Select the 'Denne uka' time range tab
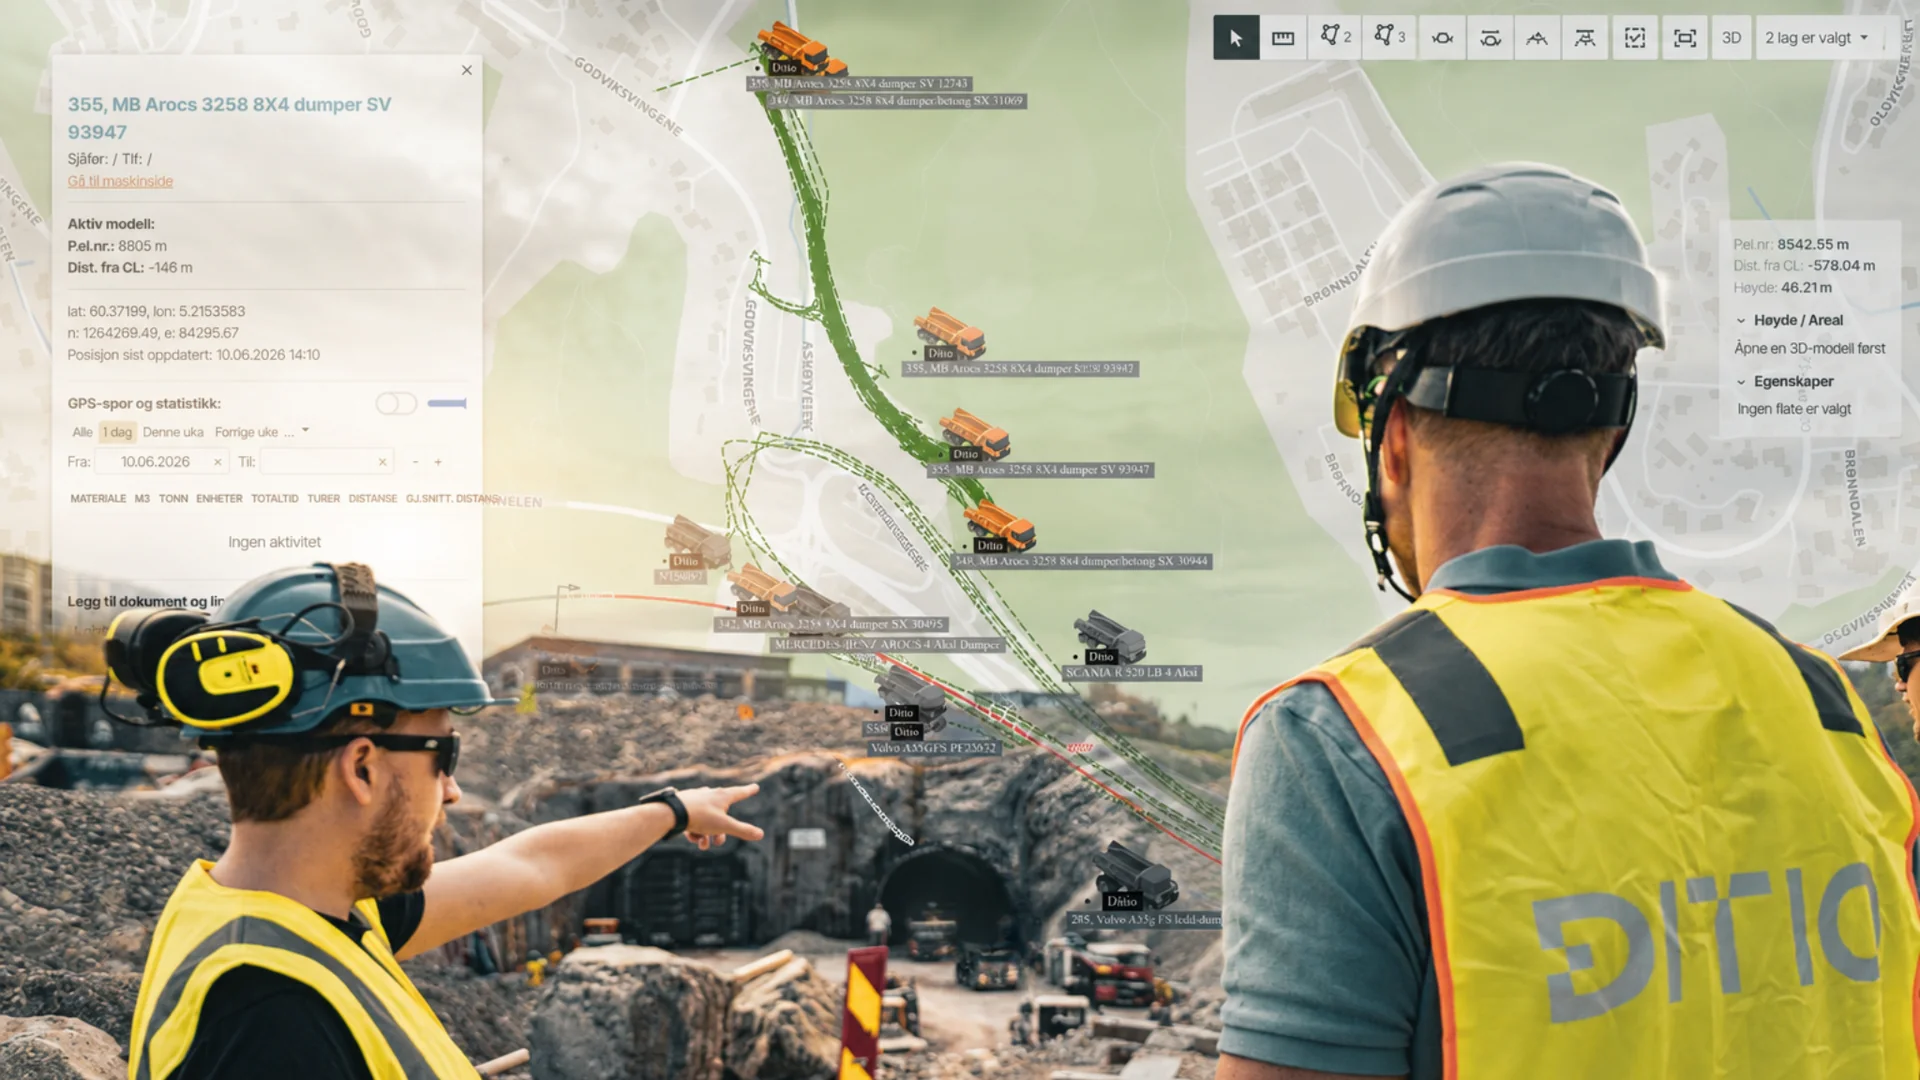This screenshot has height=1080, width=1920. [173, 432]
